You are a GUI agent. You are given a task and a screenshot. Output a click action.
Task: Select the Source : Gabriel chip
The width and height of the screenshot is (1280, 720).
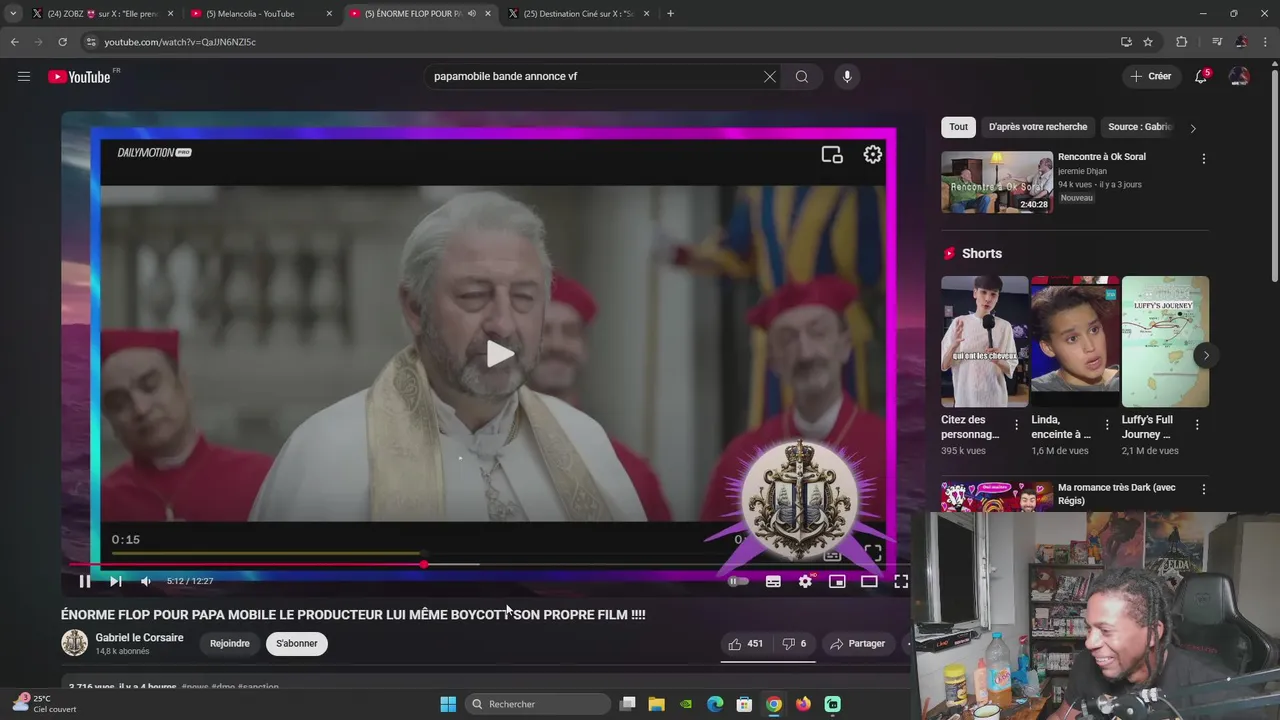[1140, 127]
